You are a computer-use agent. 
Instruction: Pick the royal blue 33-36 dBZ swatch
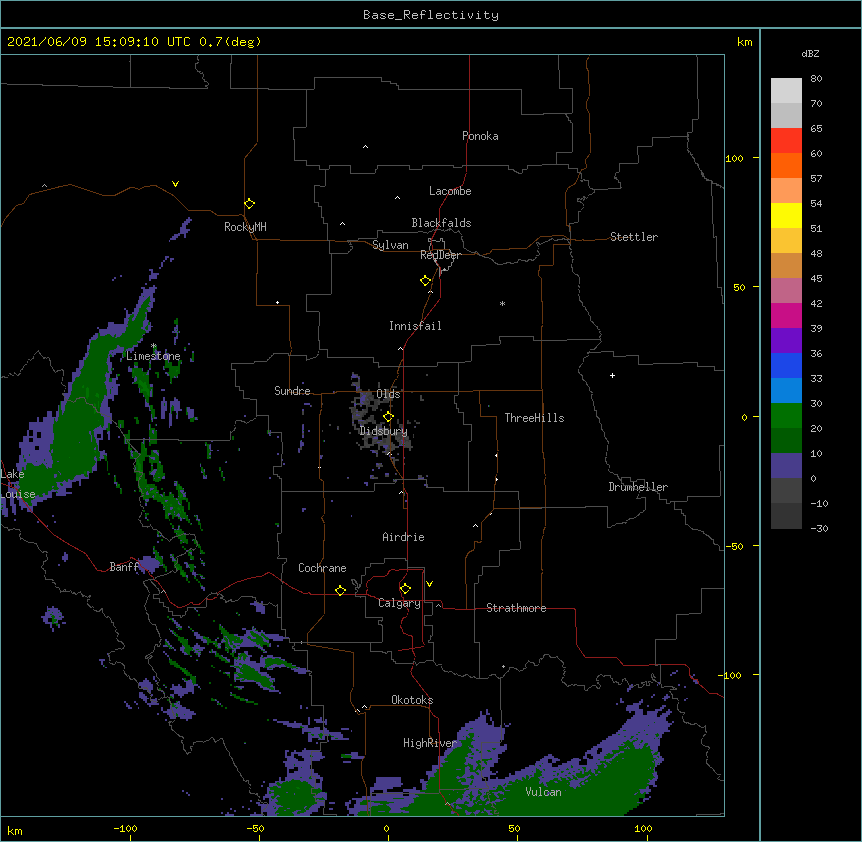coord(786,365)
